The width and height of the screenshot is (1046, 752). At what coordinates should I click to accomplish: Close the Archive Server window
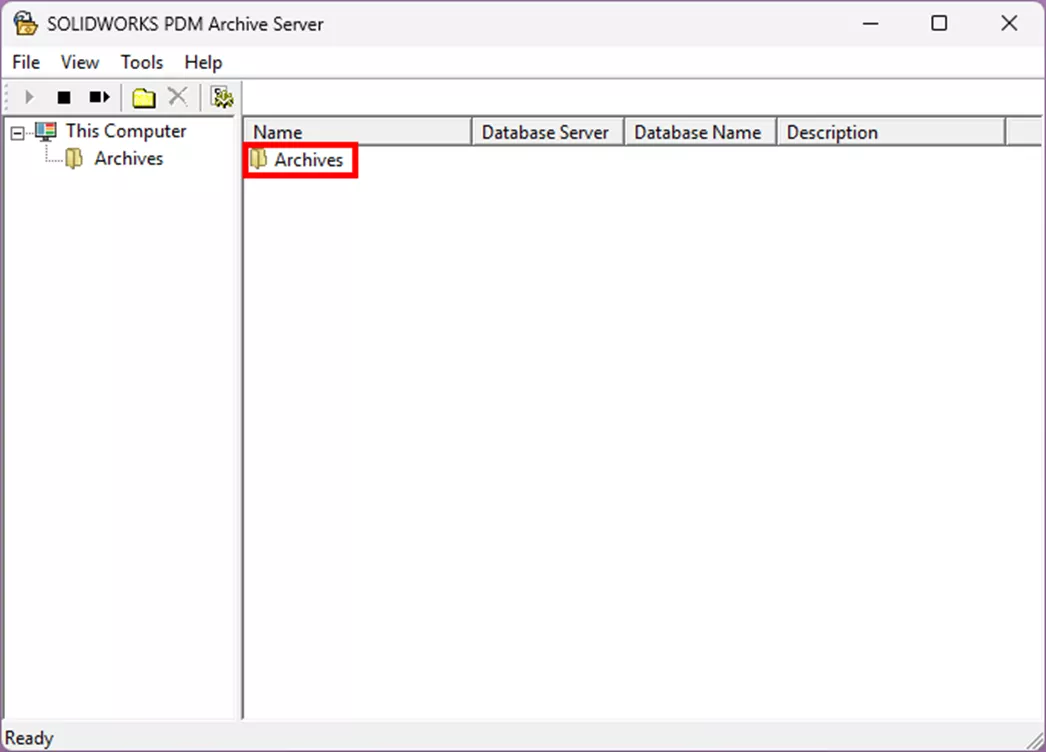pos(1009,24)
